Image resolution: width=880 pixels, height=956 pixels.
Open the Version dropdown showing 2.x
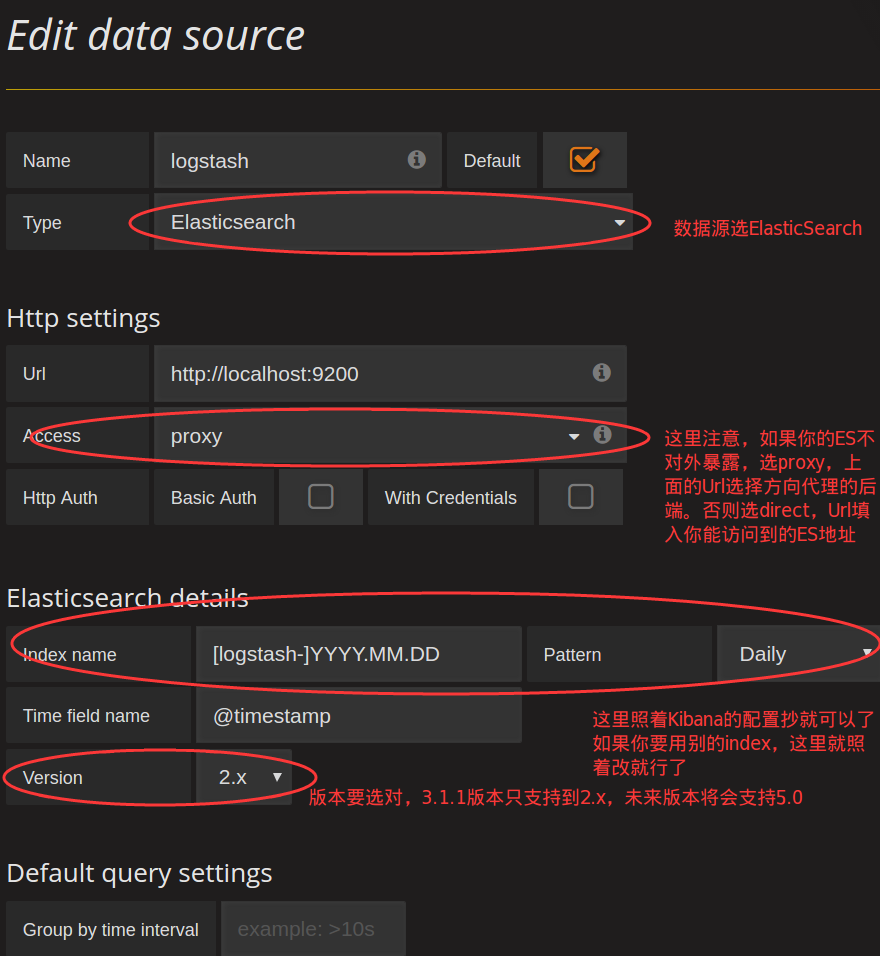(244, 777)
